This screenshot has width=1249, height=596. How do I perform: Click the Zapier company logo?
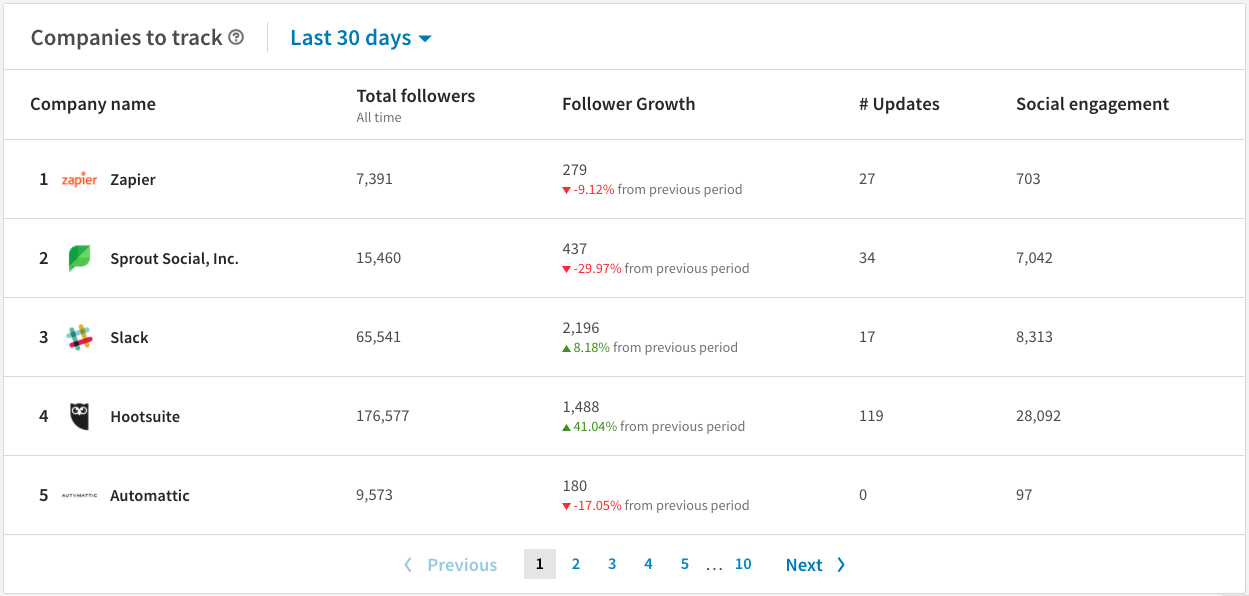click(79, 179)
